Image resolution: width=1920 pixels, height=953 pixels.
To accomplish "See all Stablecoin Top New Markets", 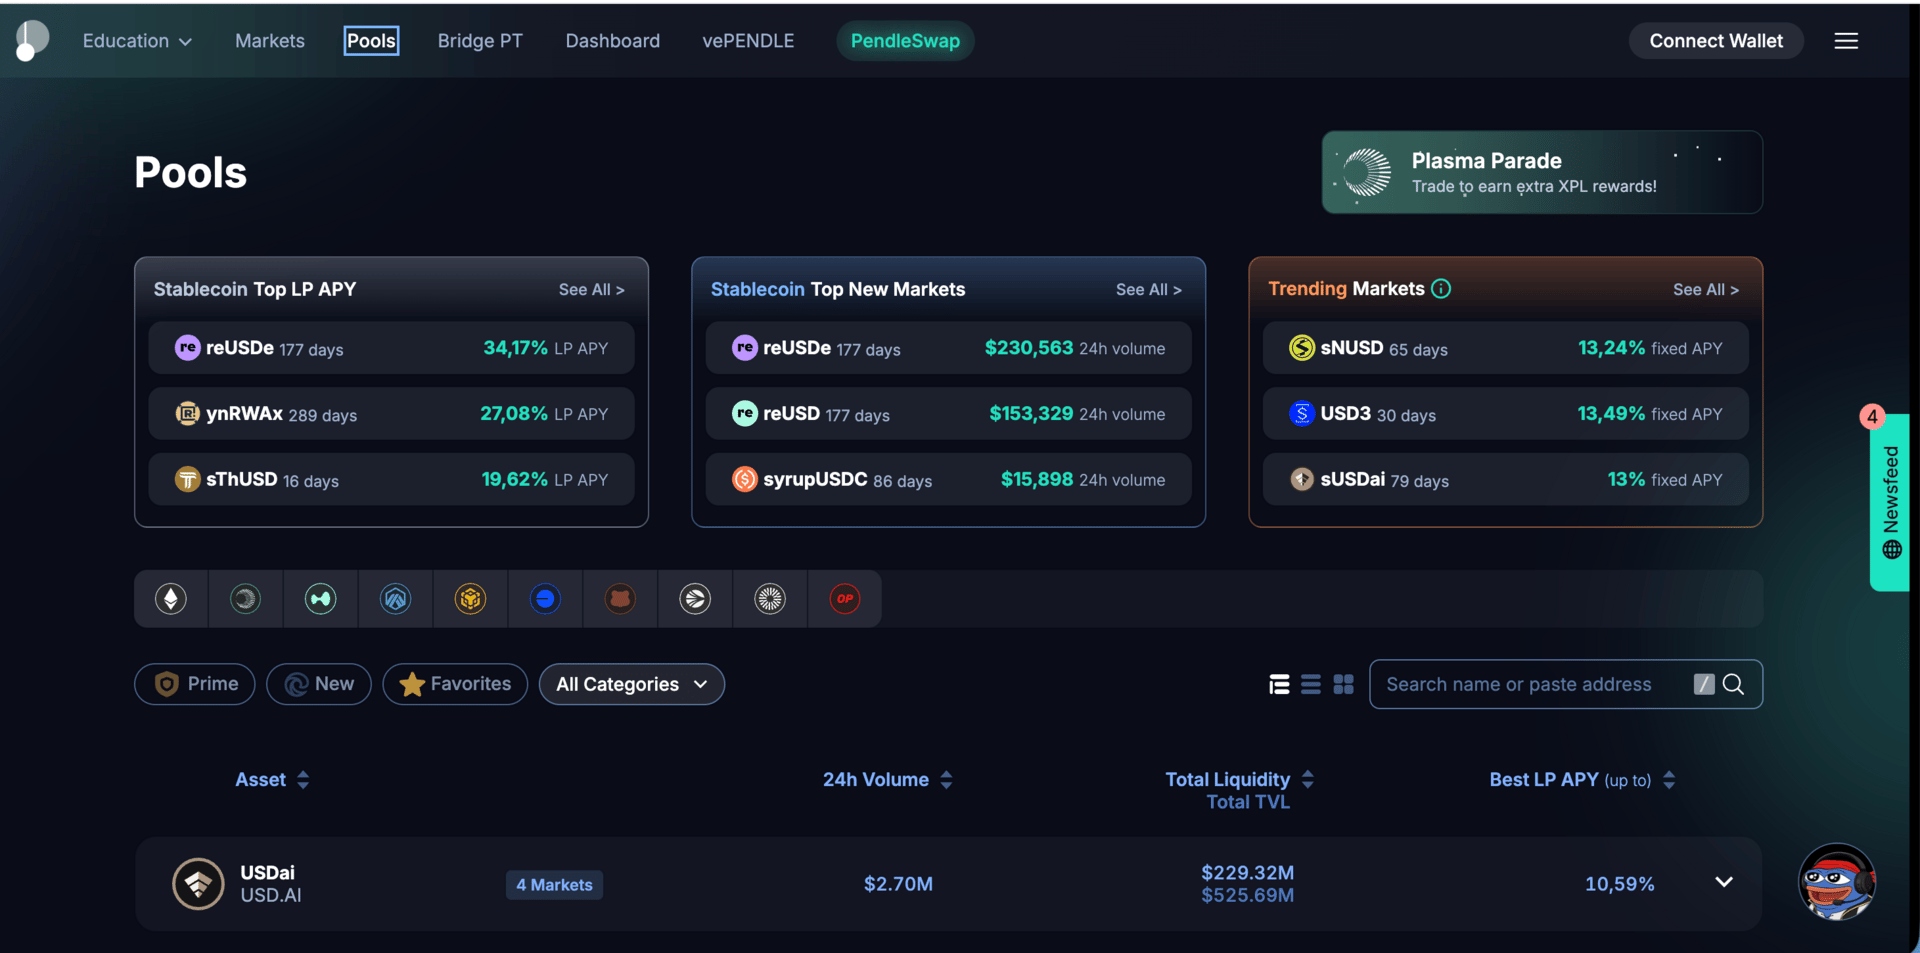I will coord(1148,290).
